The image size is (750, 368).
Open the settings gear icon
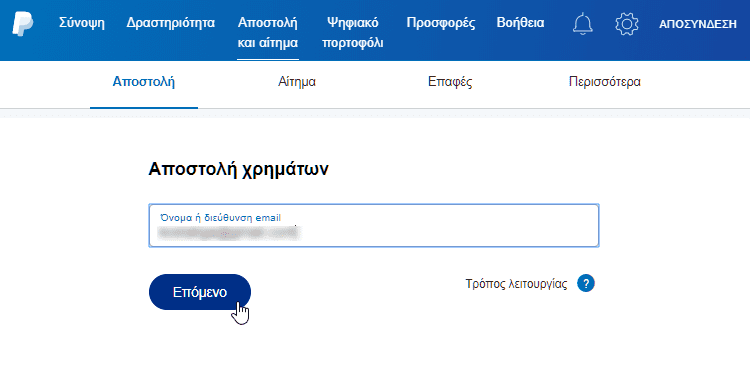tap(627, 24)
